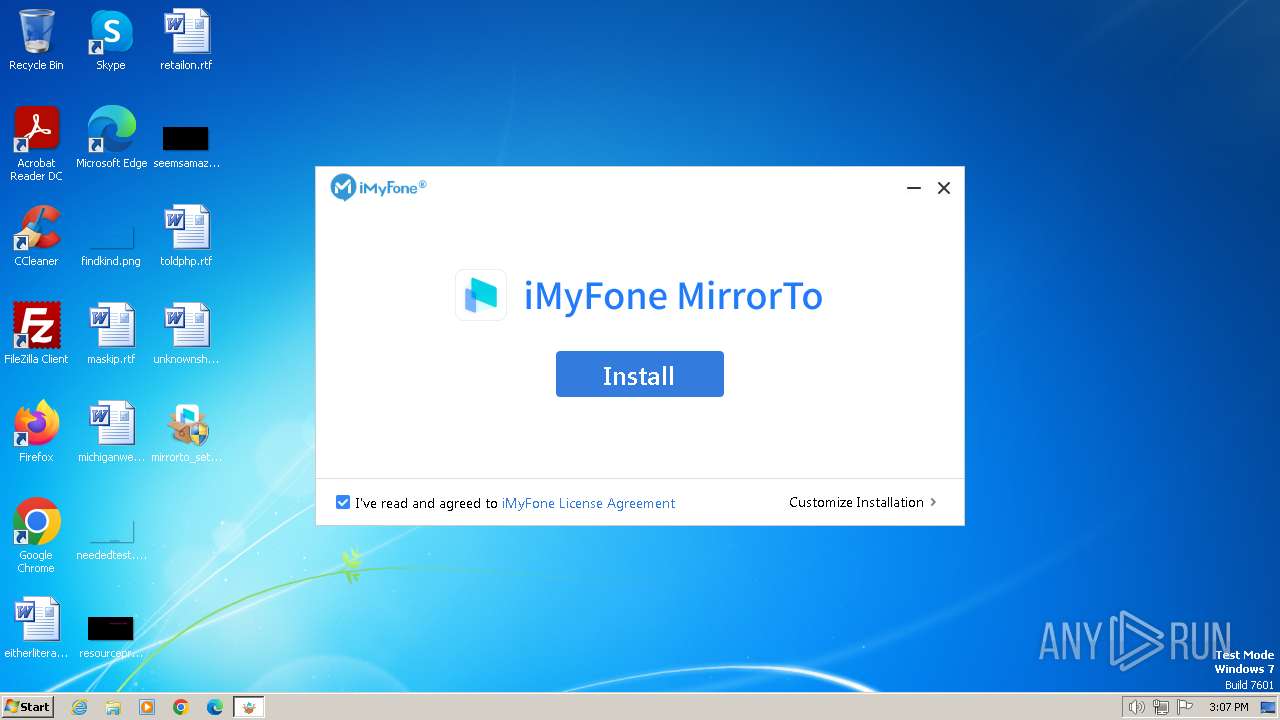
Task: Select the CCleaner desktop shortcut
Action: click(36, 236)
